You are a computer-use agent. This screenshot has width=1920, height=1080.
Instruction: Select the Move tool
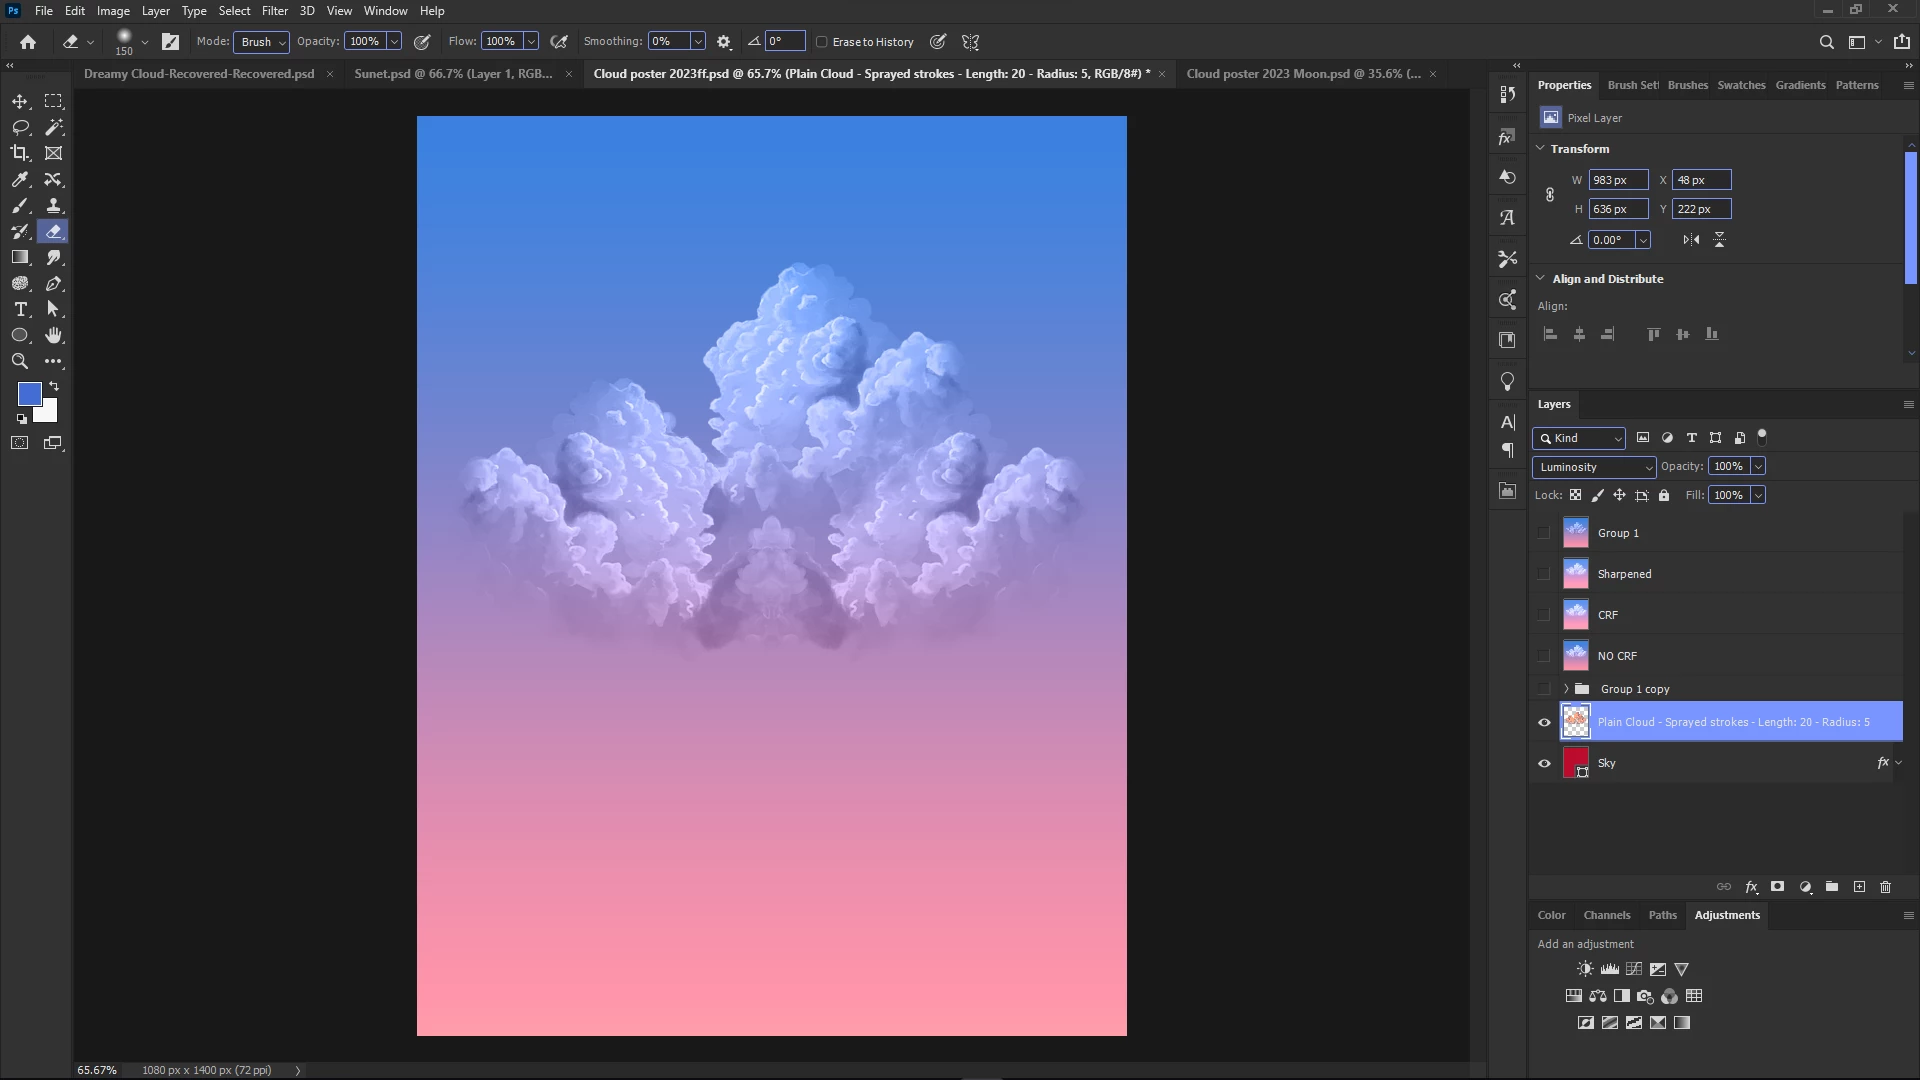click(x=20, y=101)
